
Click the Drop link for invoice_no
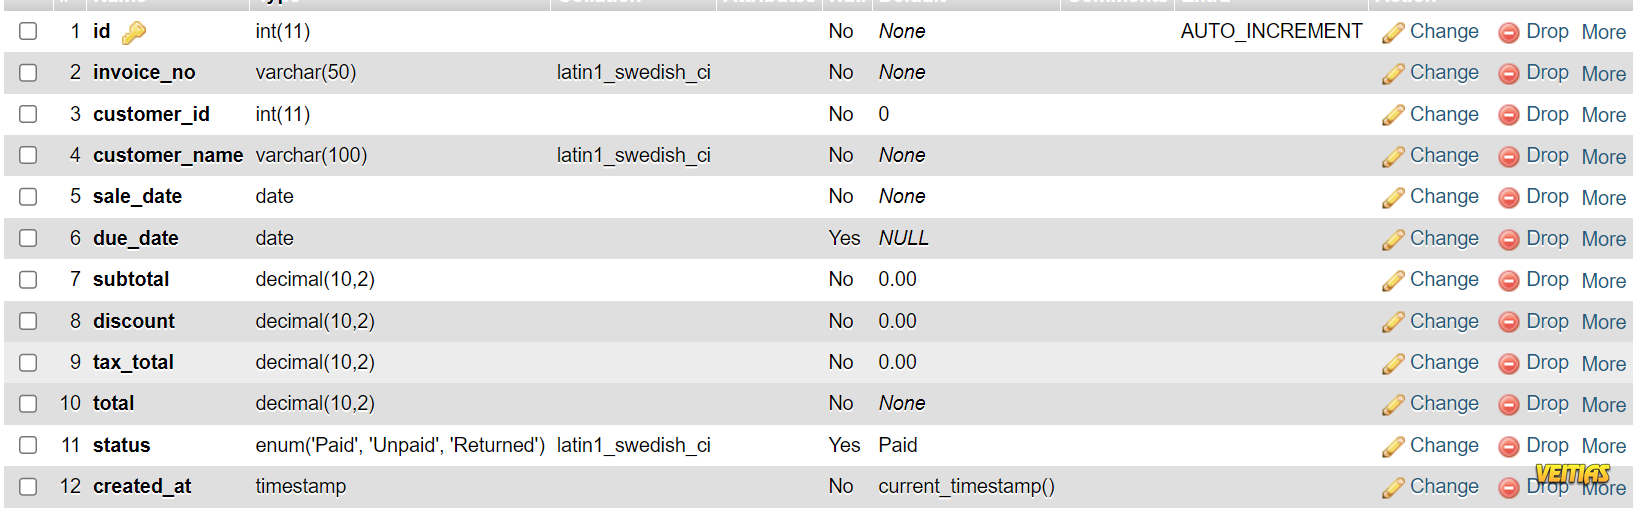click(x=1547, y=72)
